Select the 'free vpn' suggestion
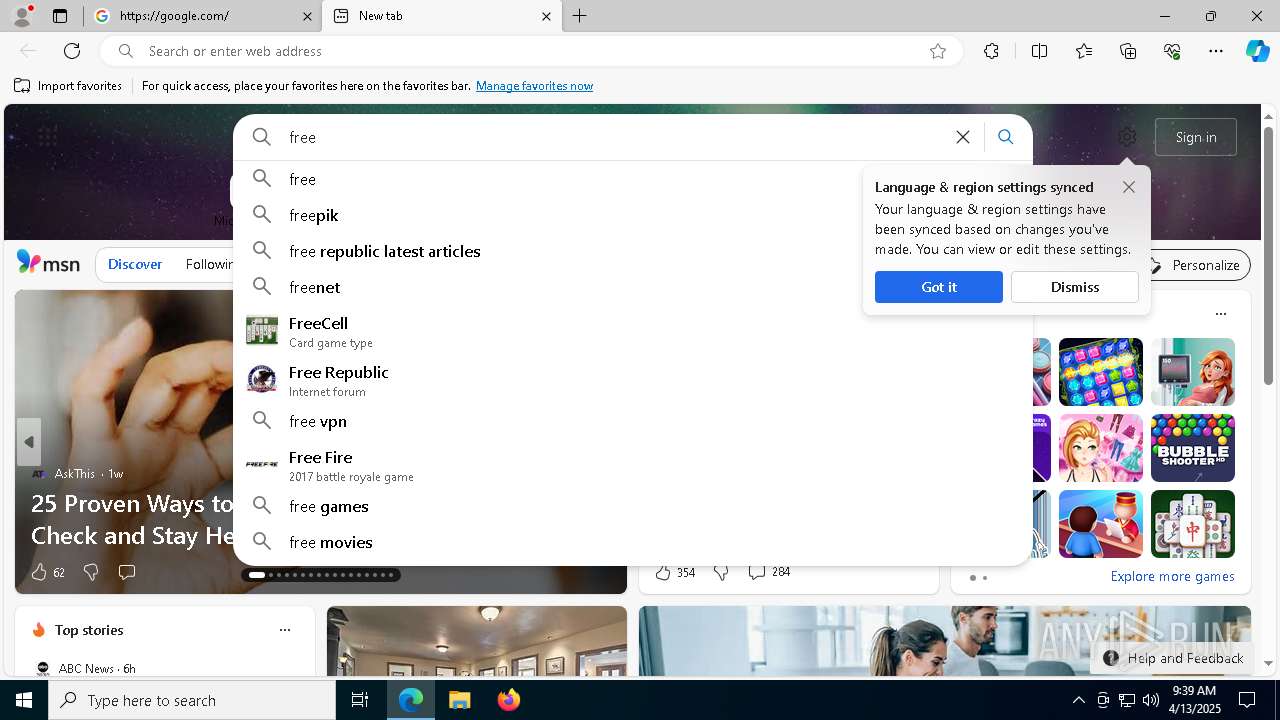 tap(632, 421)
